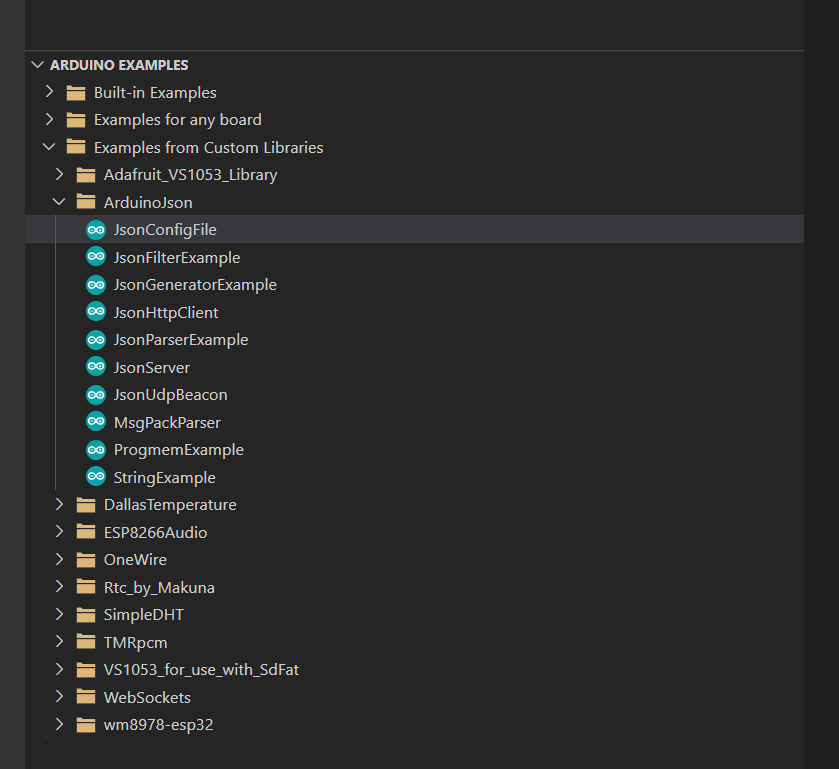Click the WebSockets folder icon
The height and width of the screenshot is (769, 839).
pos(86,697)
